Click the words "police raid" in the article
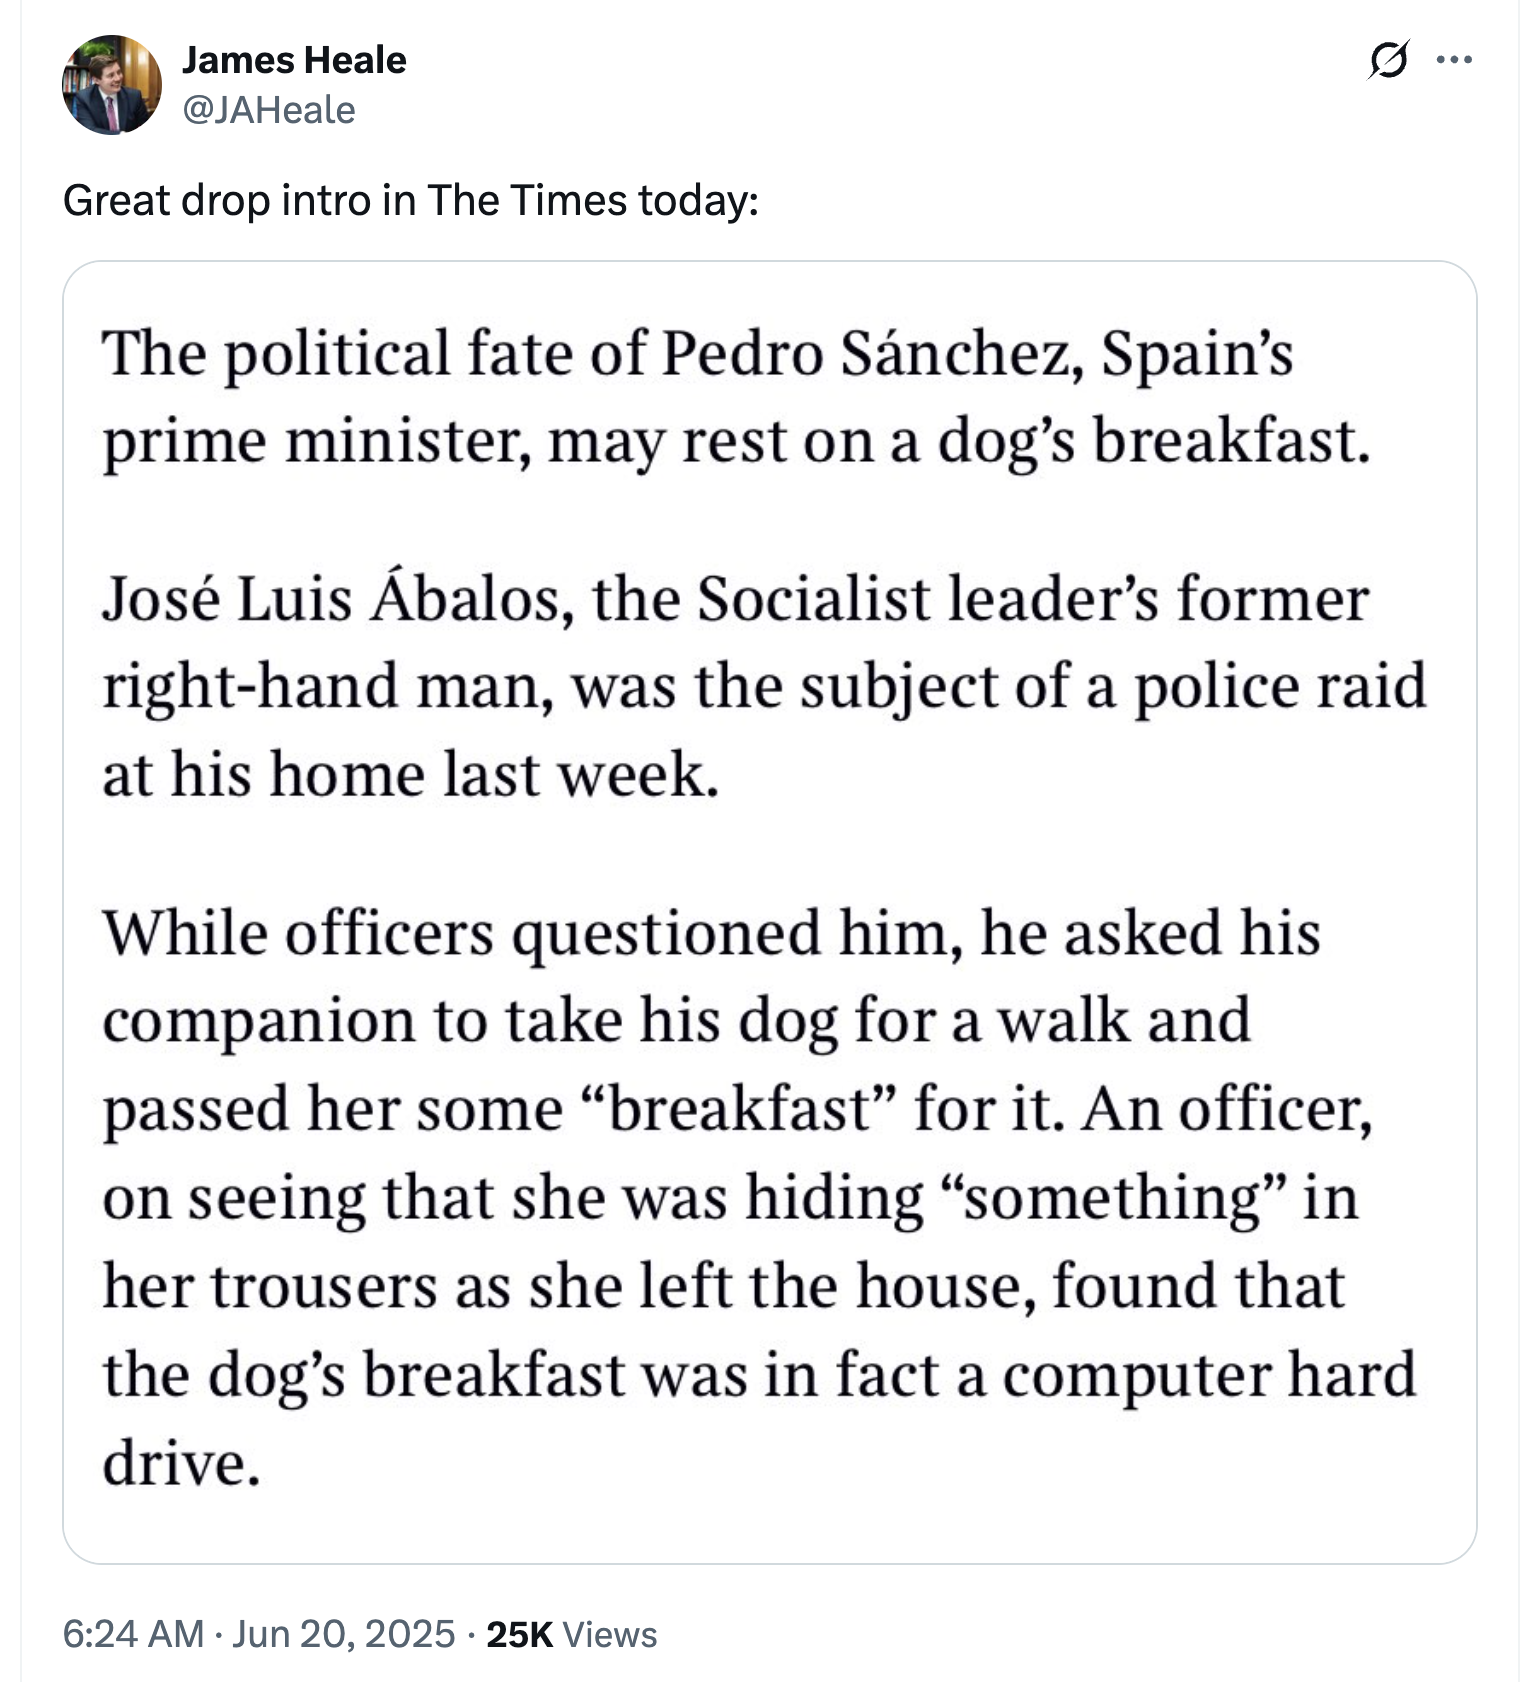The height and width of the screenshot is (1682, 1538). [x=1279, y=687]
